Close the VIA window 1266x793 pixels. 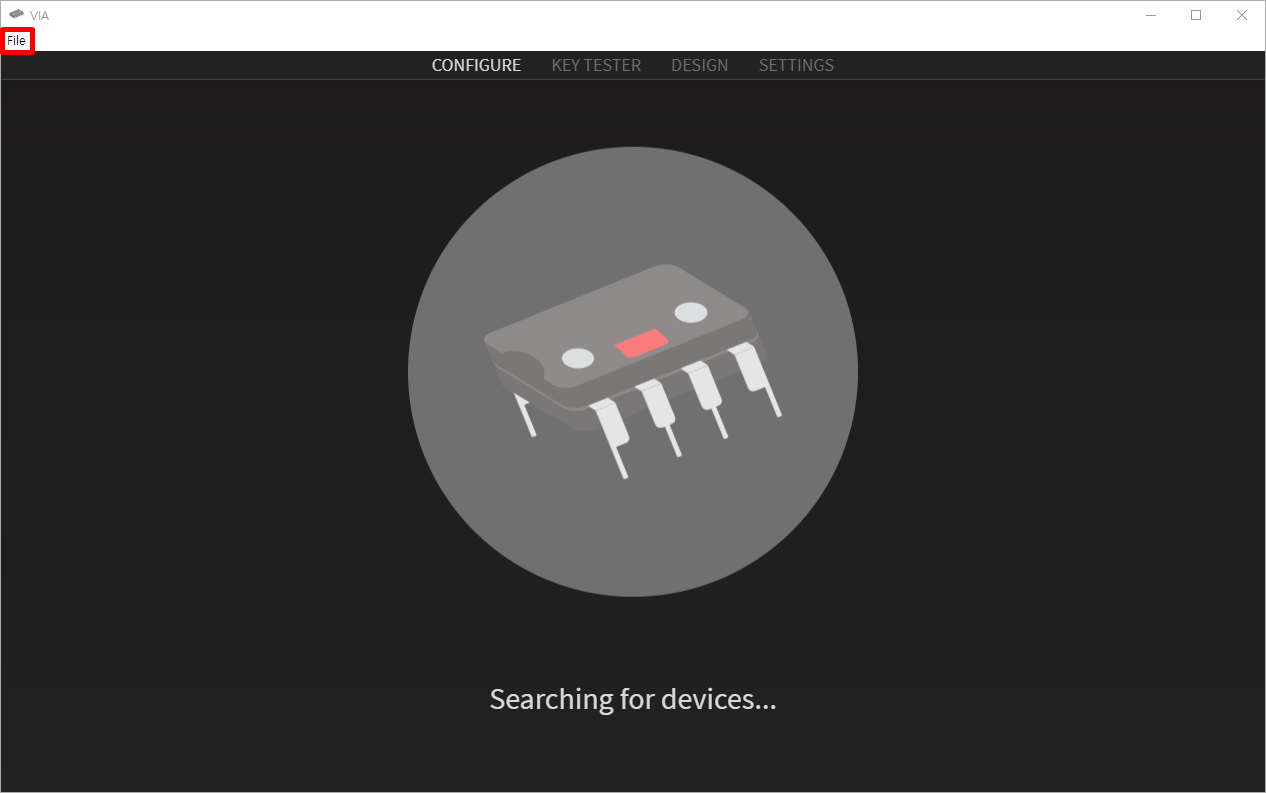point(1242,15)
